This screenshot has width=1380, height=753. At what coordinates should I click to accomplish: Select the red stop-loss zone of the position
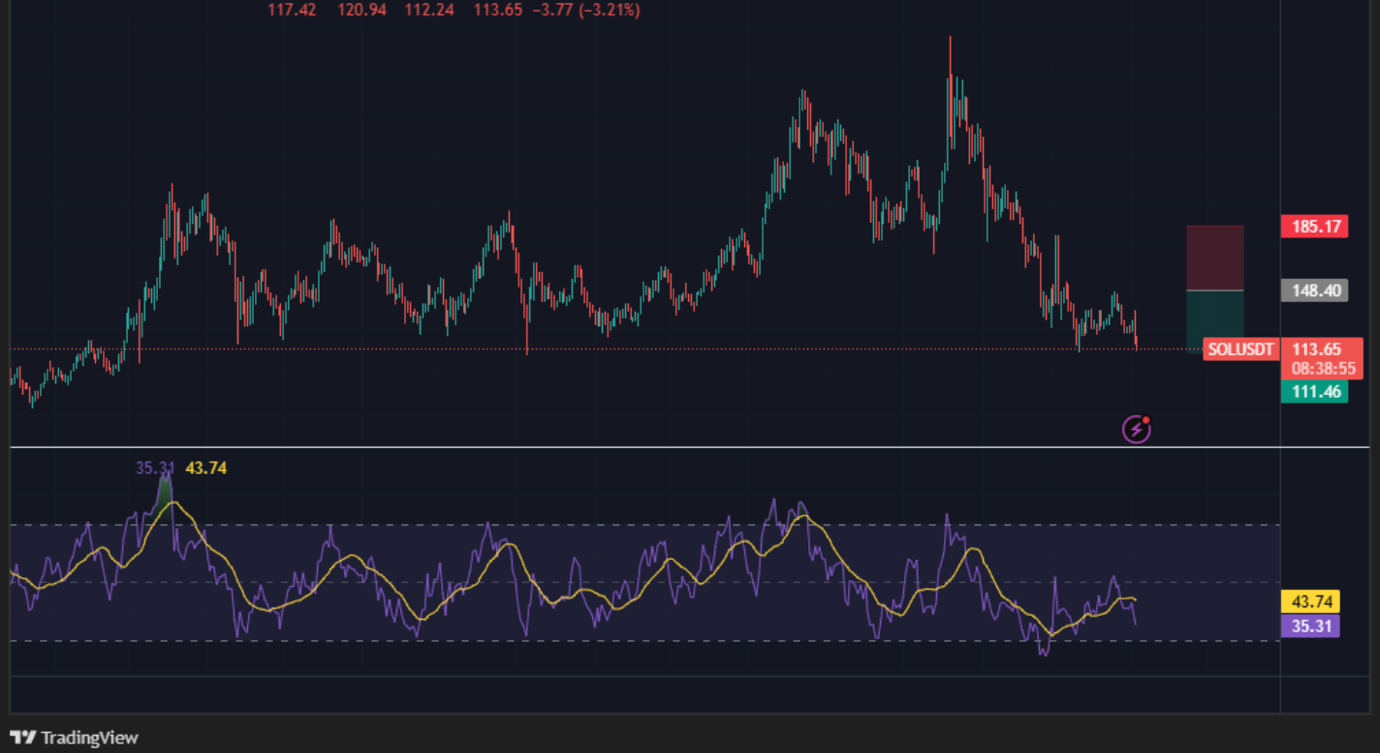tap(1215, 258)
